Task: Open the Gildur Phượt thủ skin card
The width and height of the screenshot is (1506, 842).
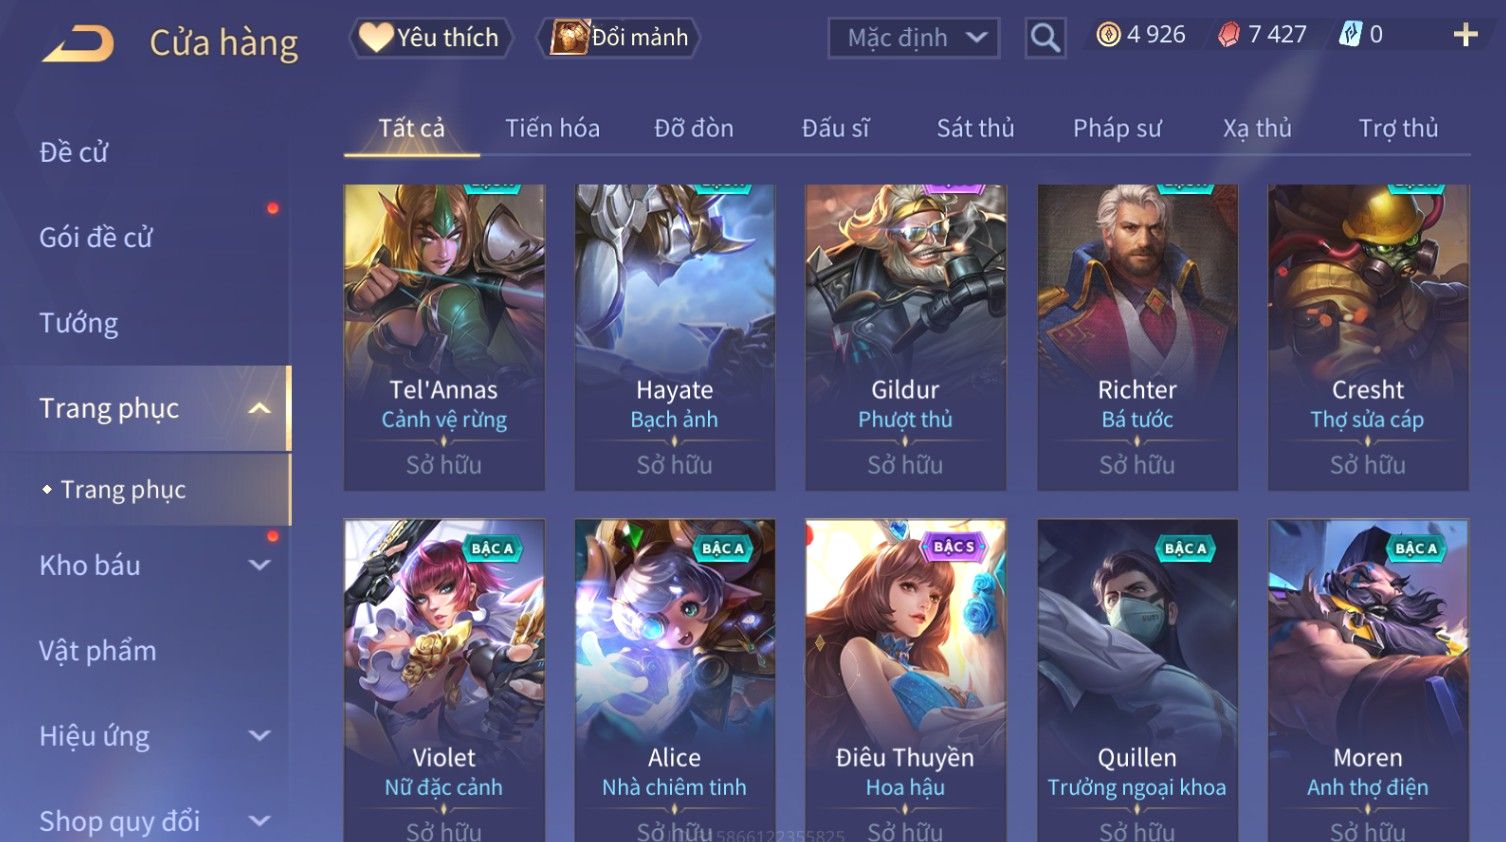Action: [905, 337]
